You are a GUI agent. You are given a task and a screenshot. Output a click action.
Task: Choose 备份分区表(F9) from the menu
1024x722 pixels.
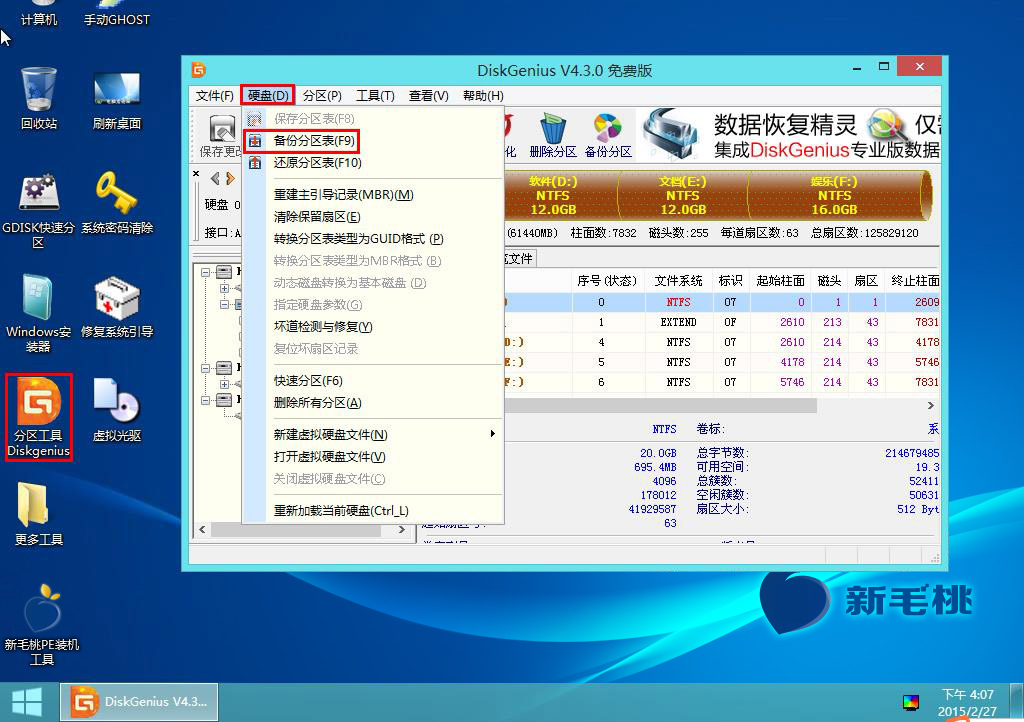click(x=373, y=141)
